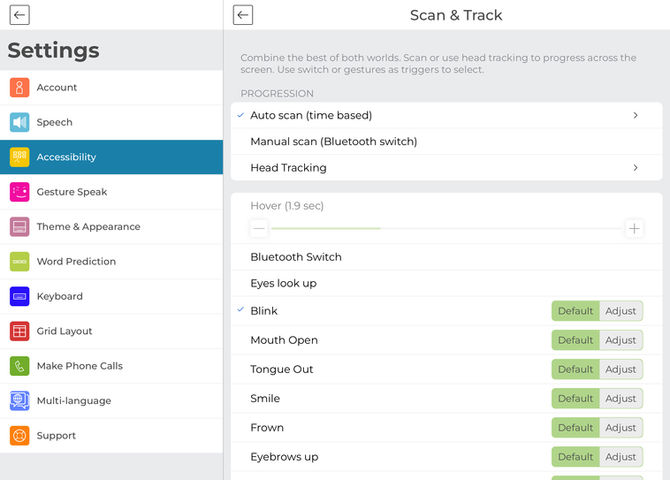Open Gesture Speak pink face icon

click(19, 192)
